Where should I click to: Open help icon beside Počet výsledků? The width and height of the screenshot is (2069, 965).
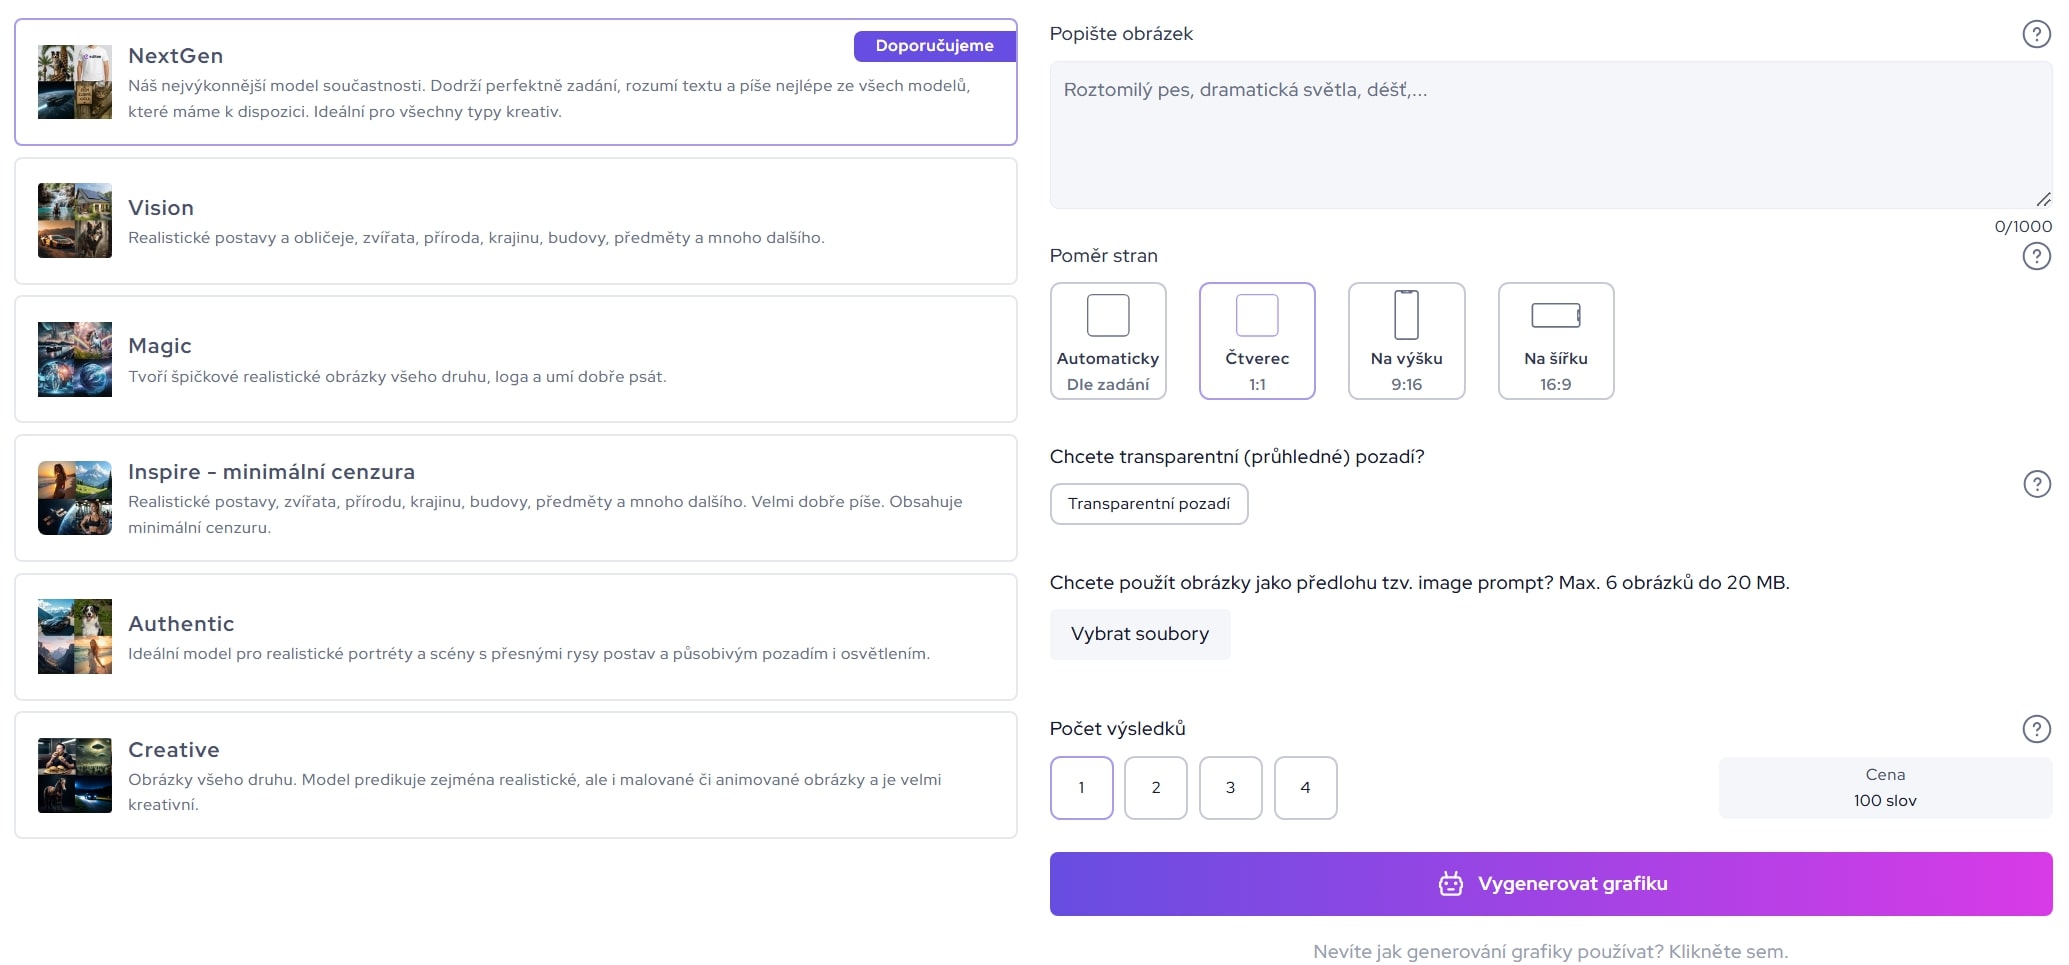pyautogui.click(x=2036, y=729)
